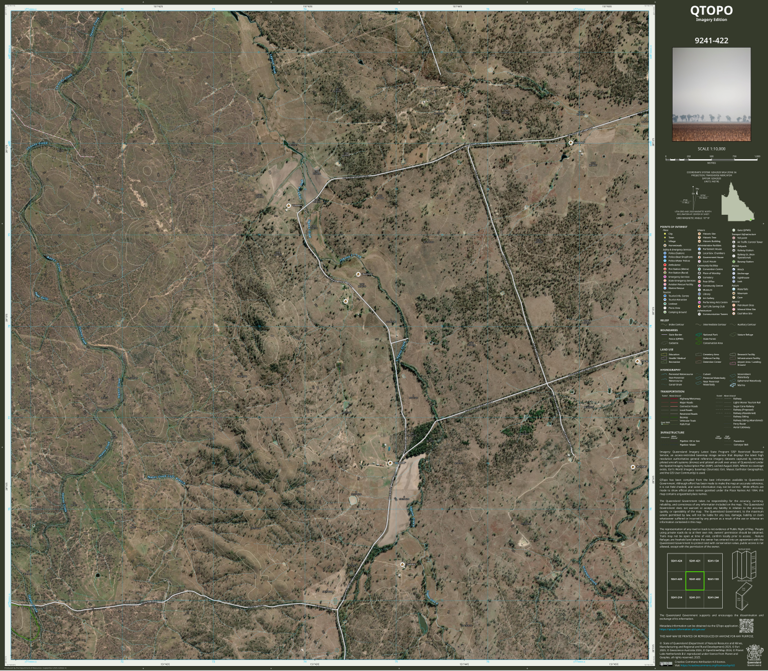
Task: Click the Ambulance legend icon
Action: [665, 265]
